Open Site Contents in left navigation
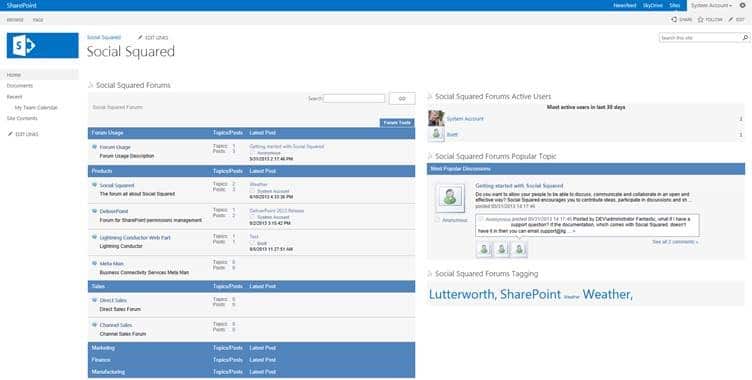 [22, 118]
